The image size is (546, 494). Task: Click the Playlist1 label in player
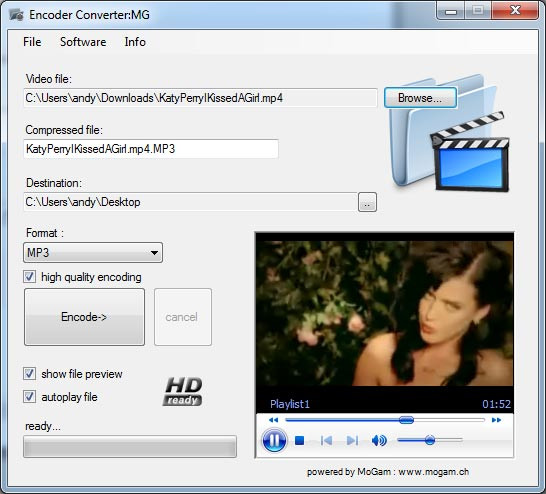click(x=290, y=404)
